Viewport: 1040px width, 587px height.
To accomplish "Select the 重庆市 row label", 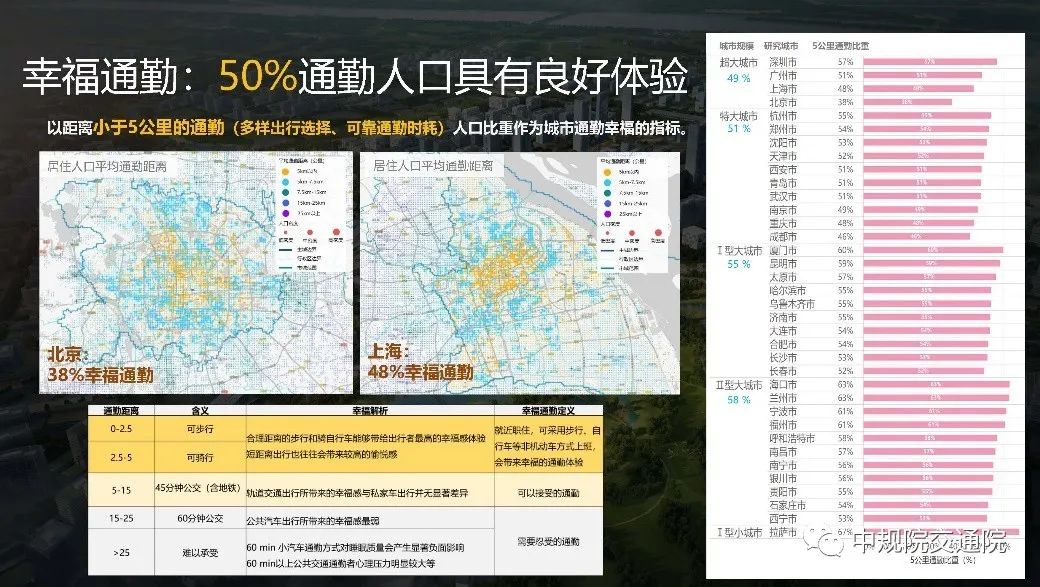I will [783, 224].
